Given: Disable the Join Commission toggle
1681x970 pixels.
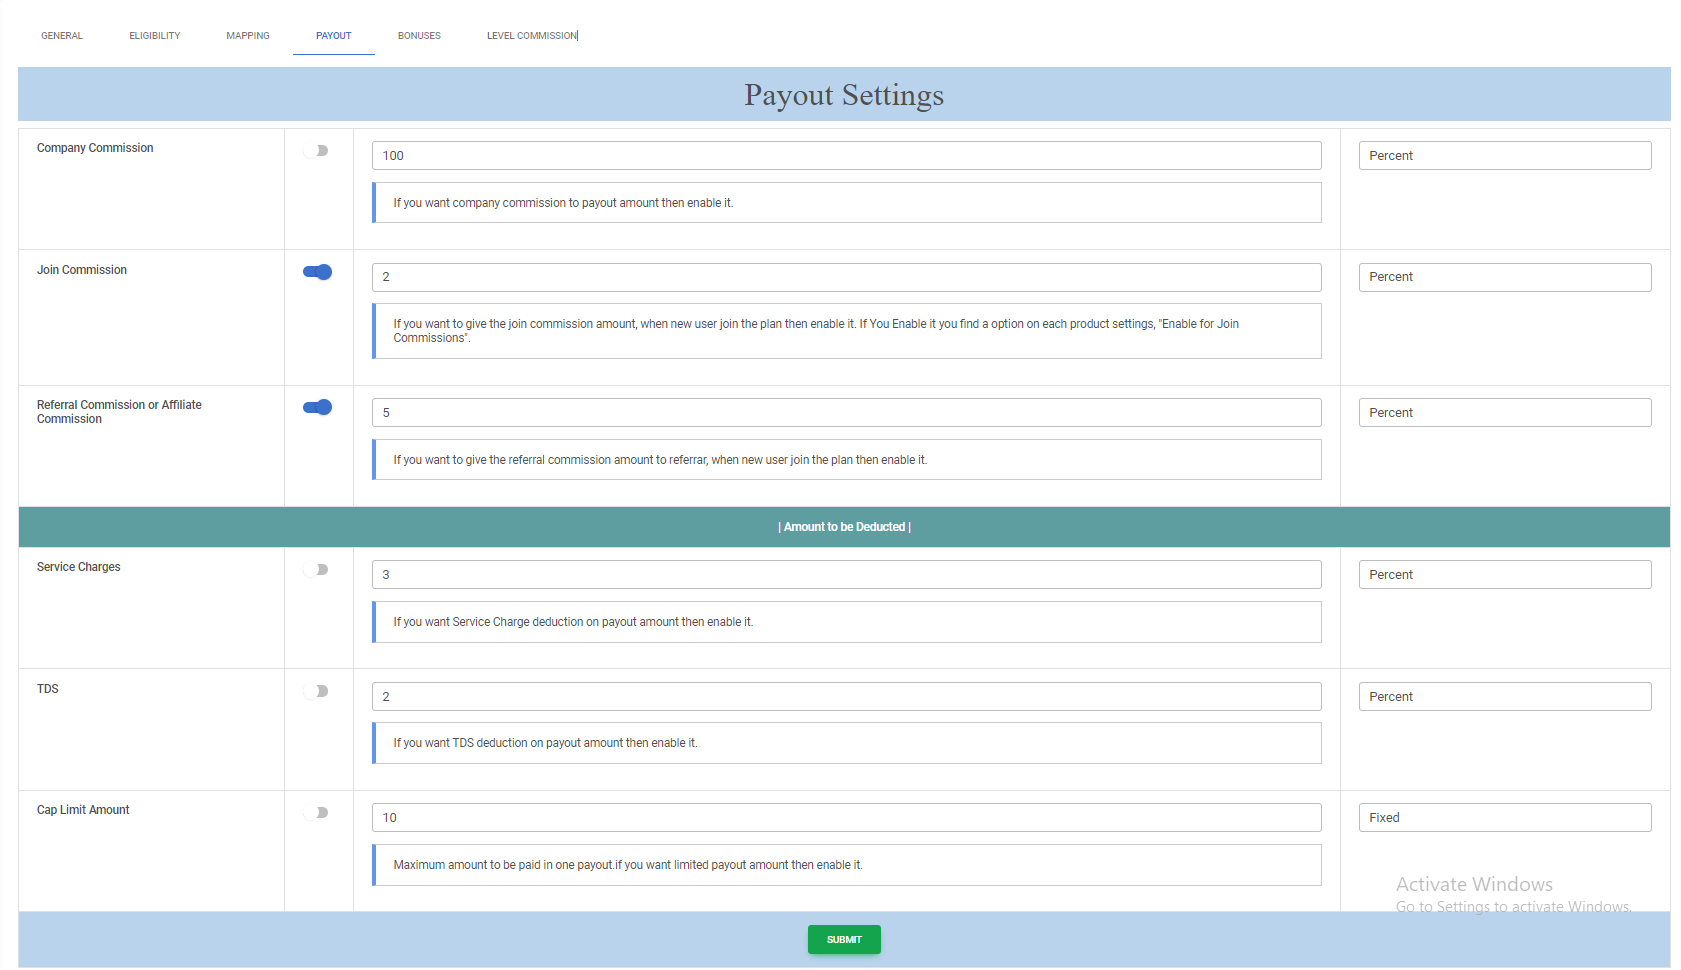Looking at the screenshot, I should (x=317, y=272).
